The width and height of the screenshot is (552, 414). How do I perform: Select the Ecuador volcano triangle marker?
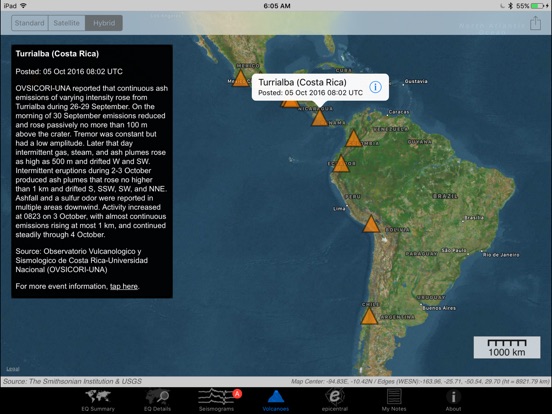(x=341, y=163)
